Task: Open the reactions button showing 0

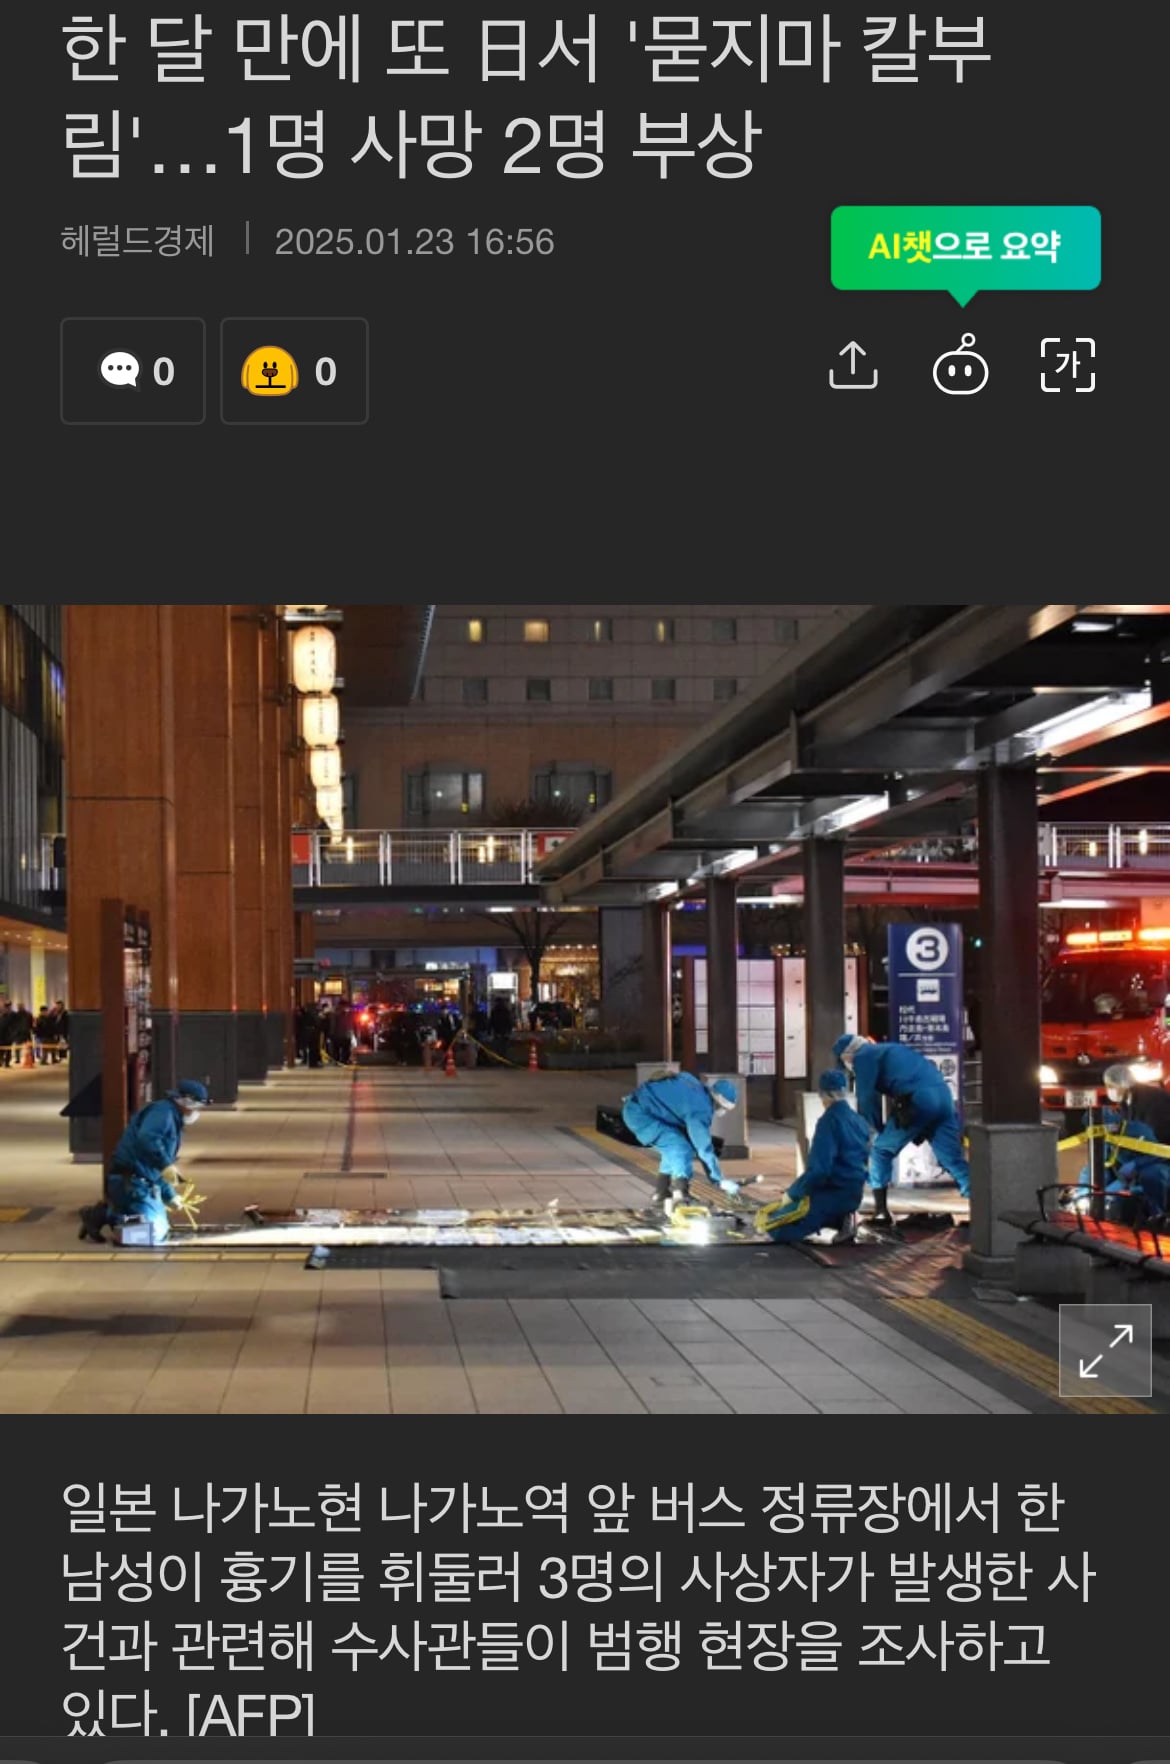Action: pos(294,371)
